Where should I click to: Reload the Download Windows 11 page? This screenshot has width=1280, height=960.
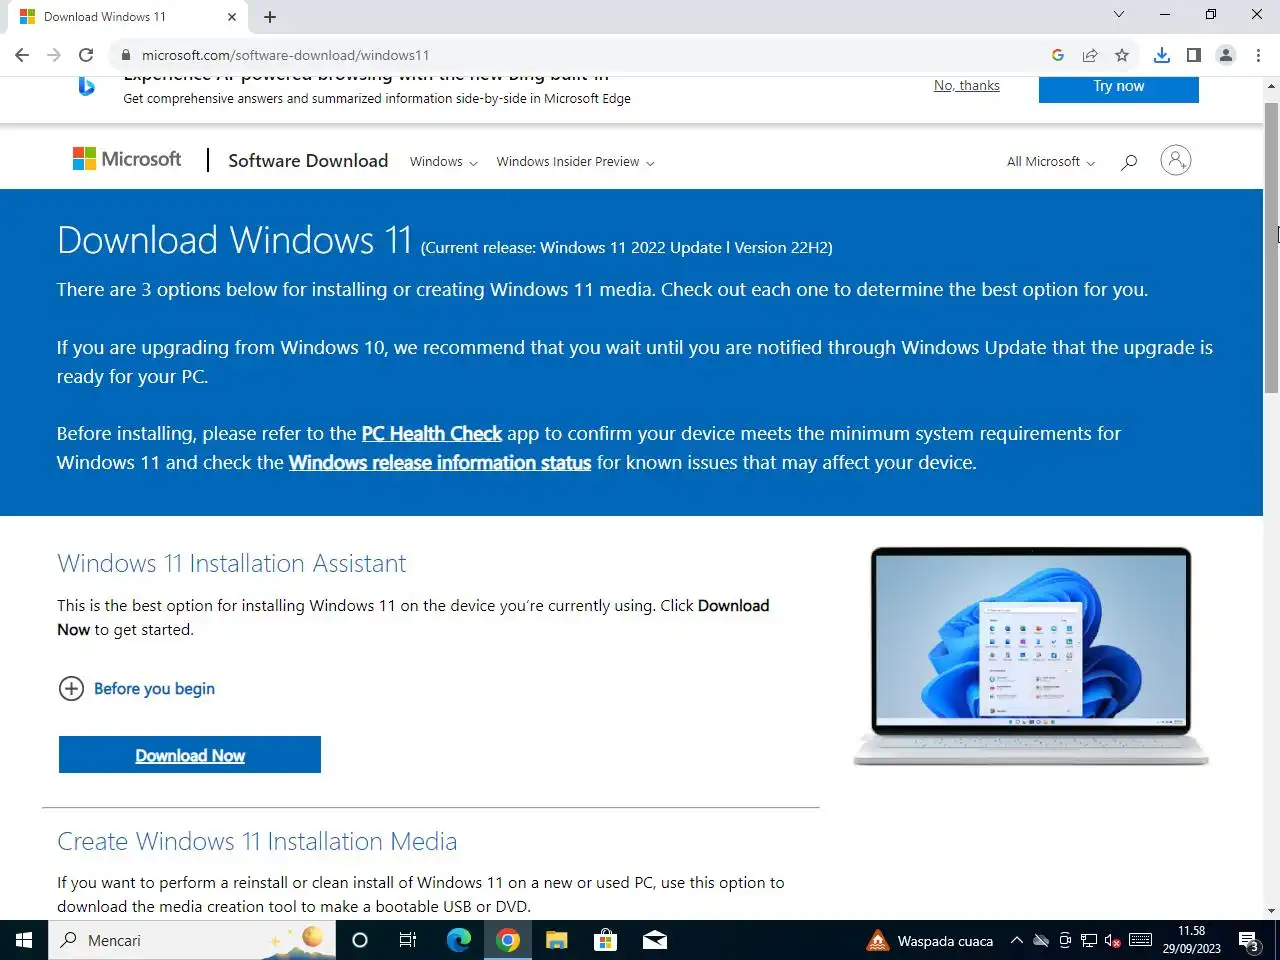coord(86,55)
